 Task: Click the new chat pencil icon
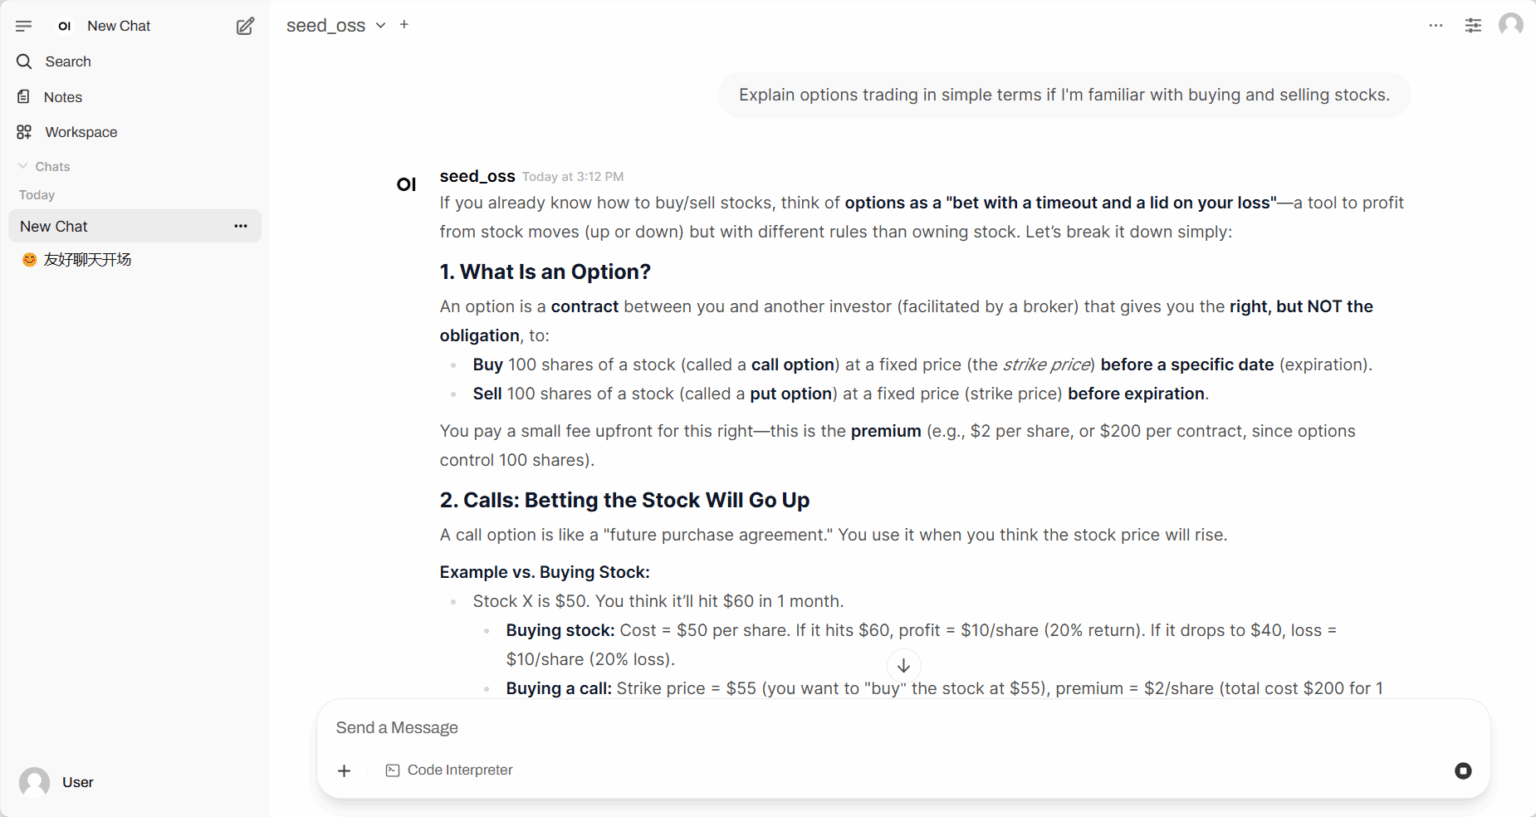[245, 26]
